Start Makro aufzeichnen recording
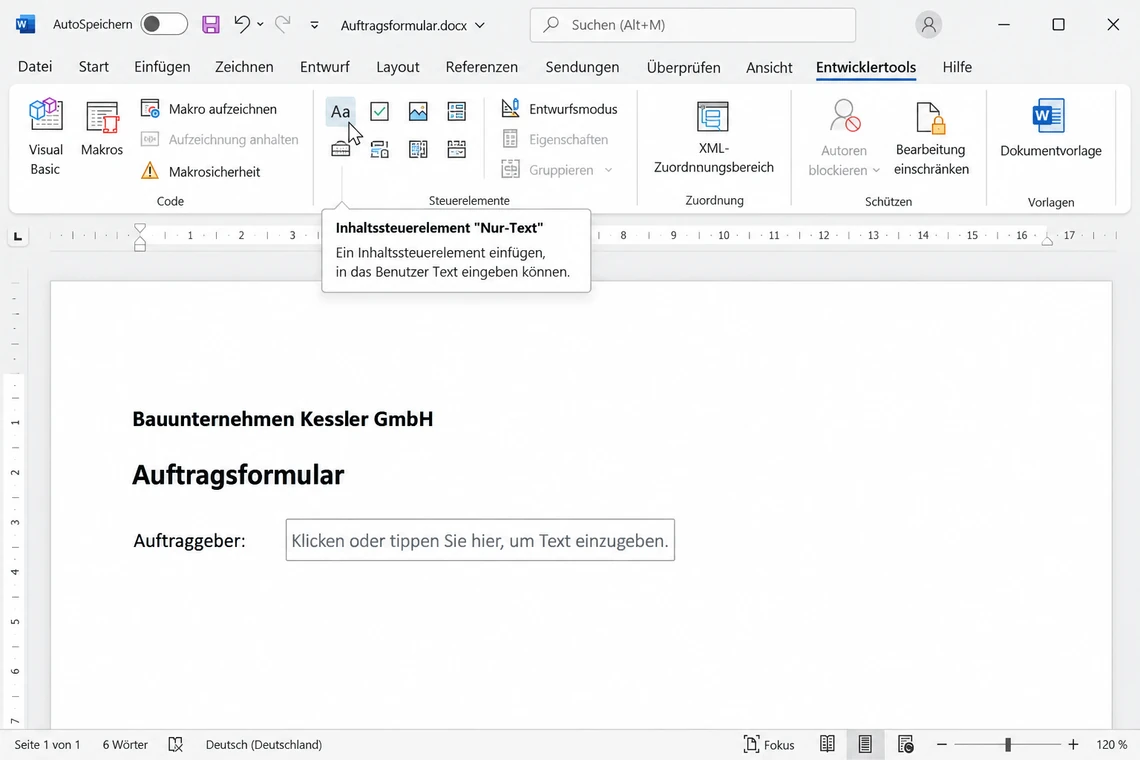1140x760 pixels. pos(209,109)
